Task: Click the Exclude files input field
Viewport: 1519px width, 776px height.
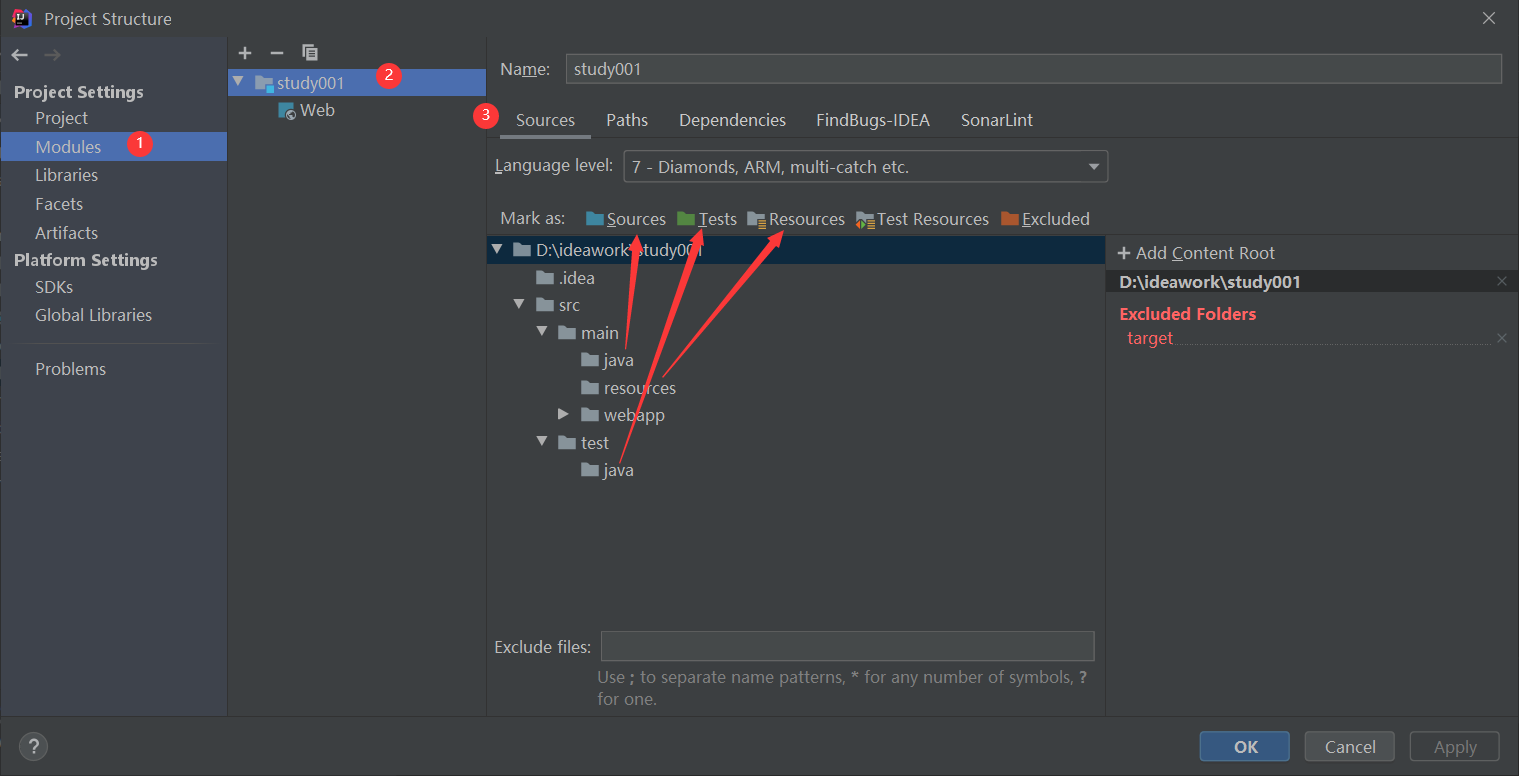Action: (x=848, y=646)
